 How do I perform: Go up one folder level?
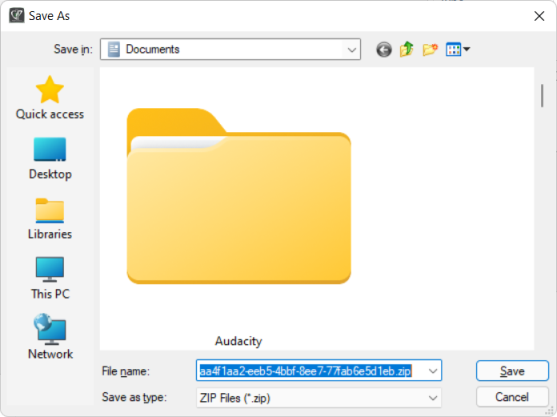click(407, 49)
